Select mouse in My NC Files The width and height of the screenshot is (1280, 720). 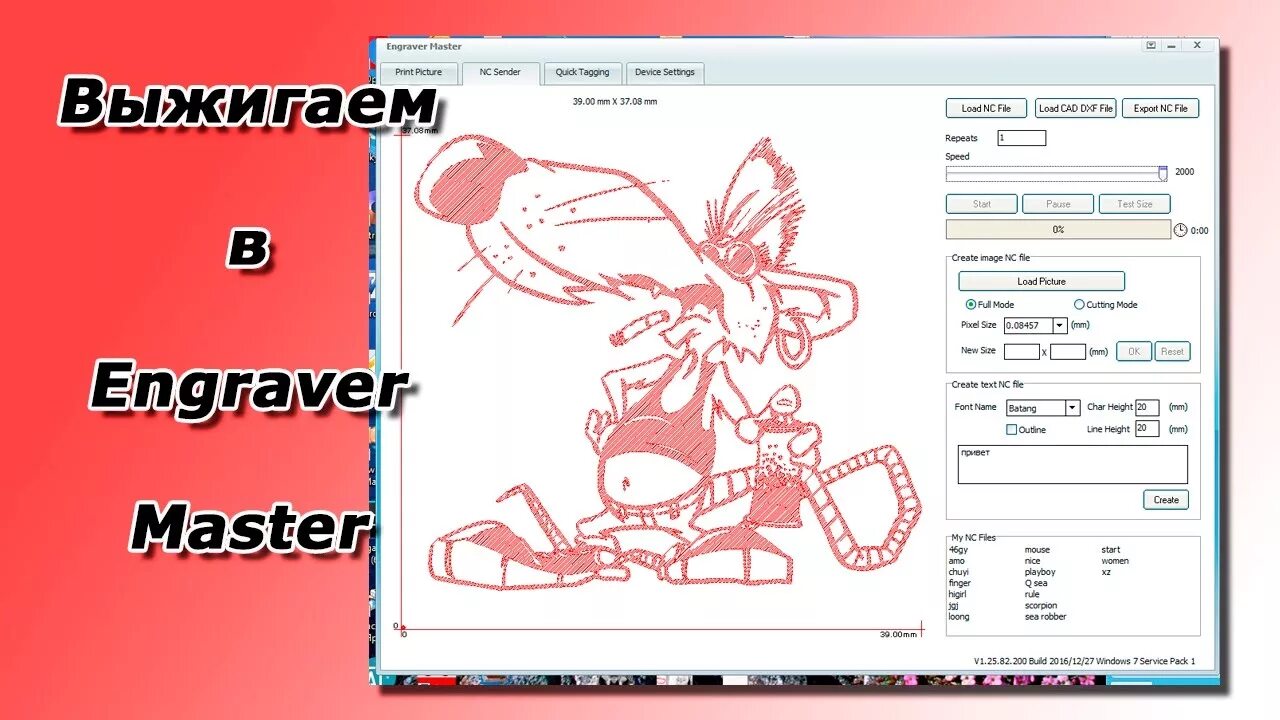[1037, 550]
